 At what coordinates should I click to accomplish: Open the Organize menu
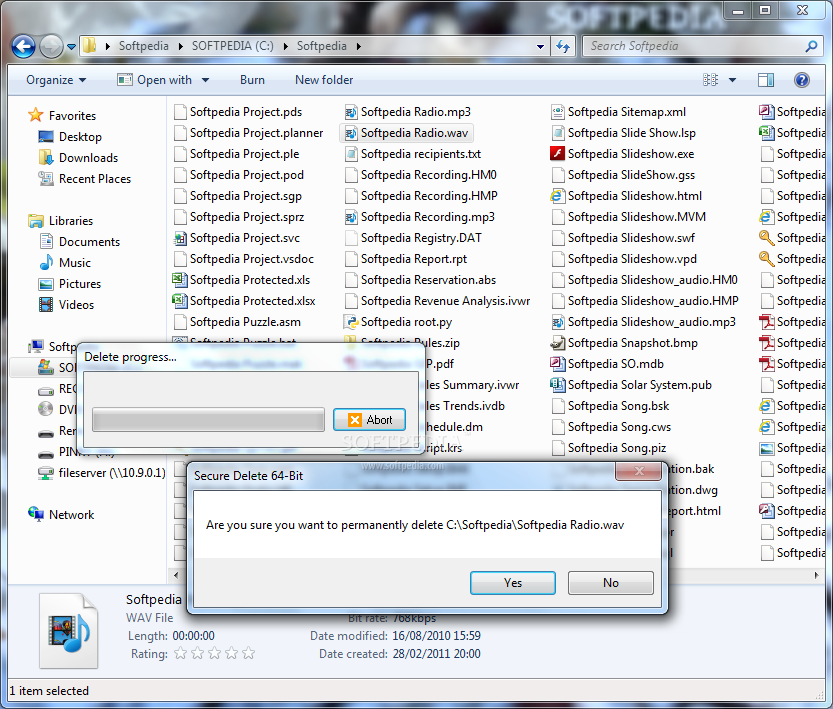[56, 80]
